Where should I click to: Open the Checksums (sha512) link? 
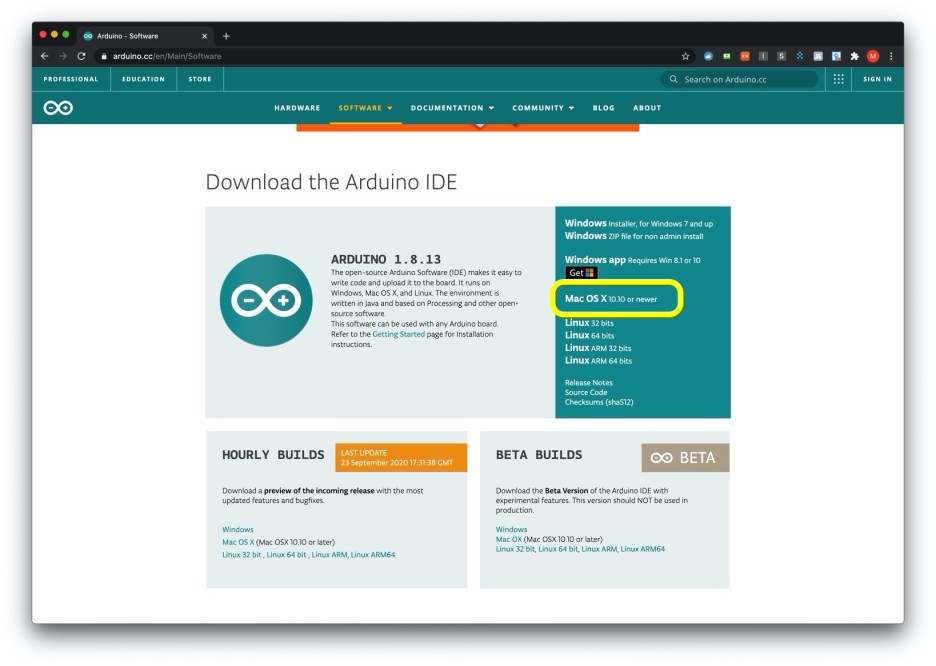599,402
